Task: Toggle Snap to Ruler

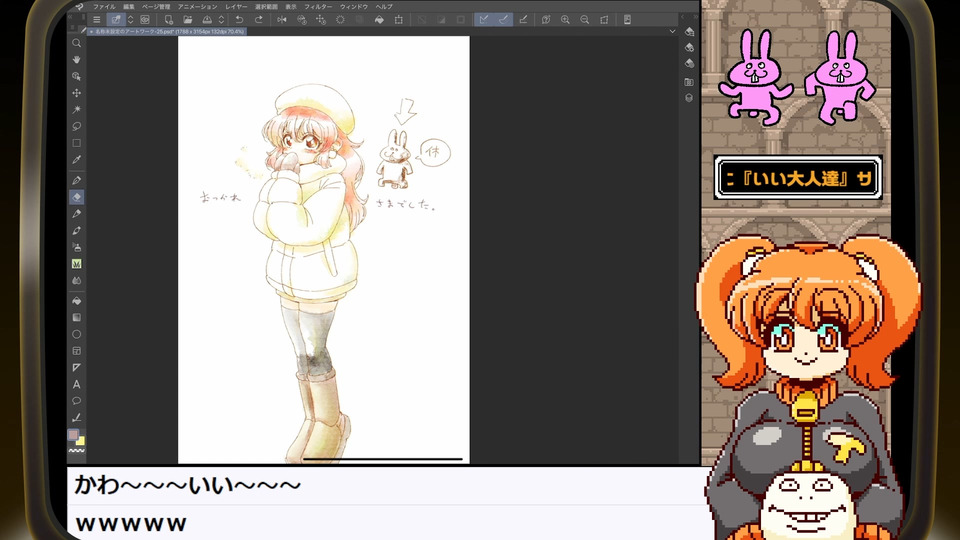Action: [x=484, y=20]
